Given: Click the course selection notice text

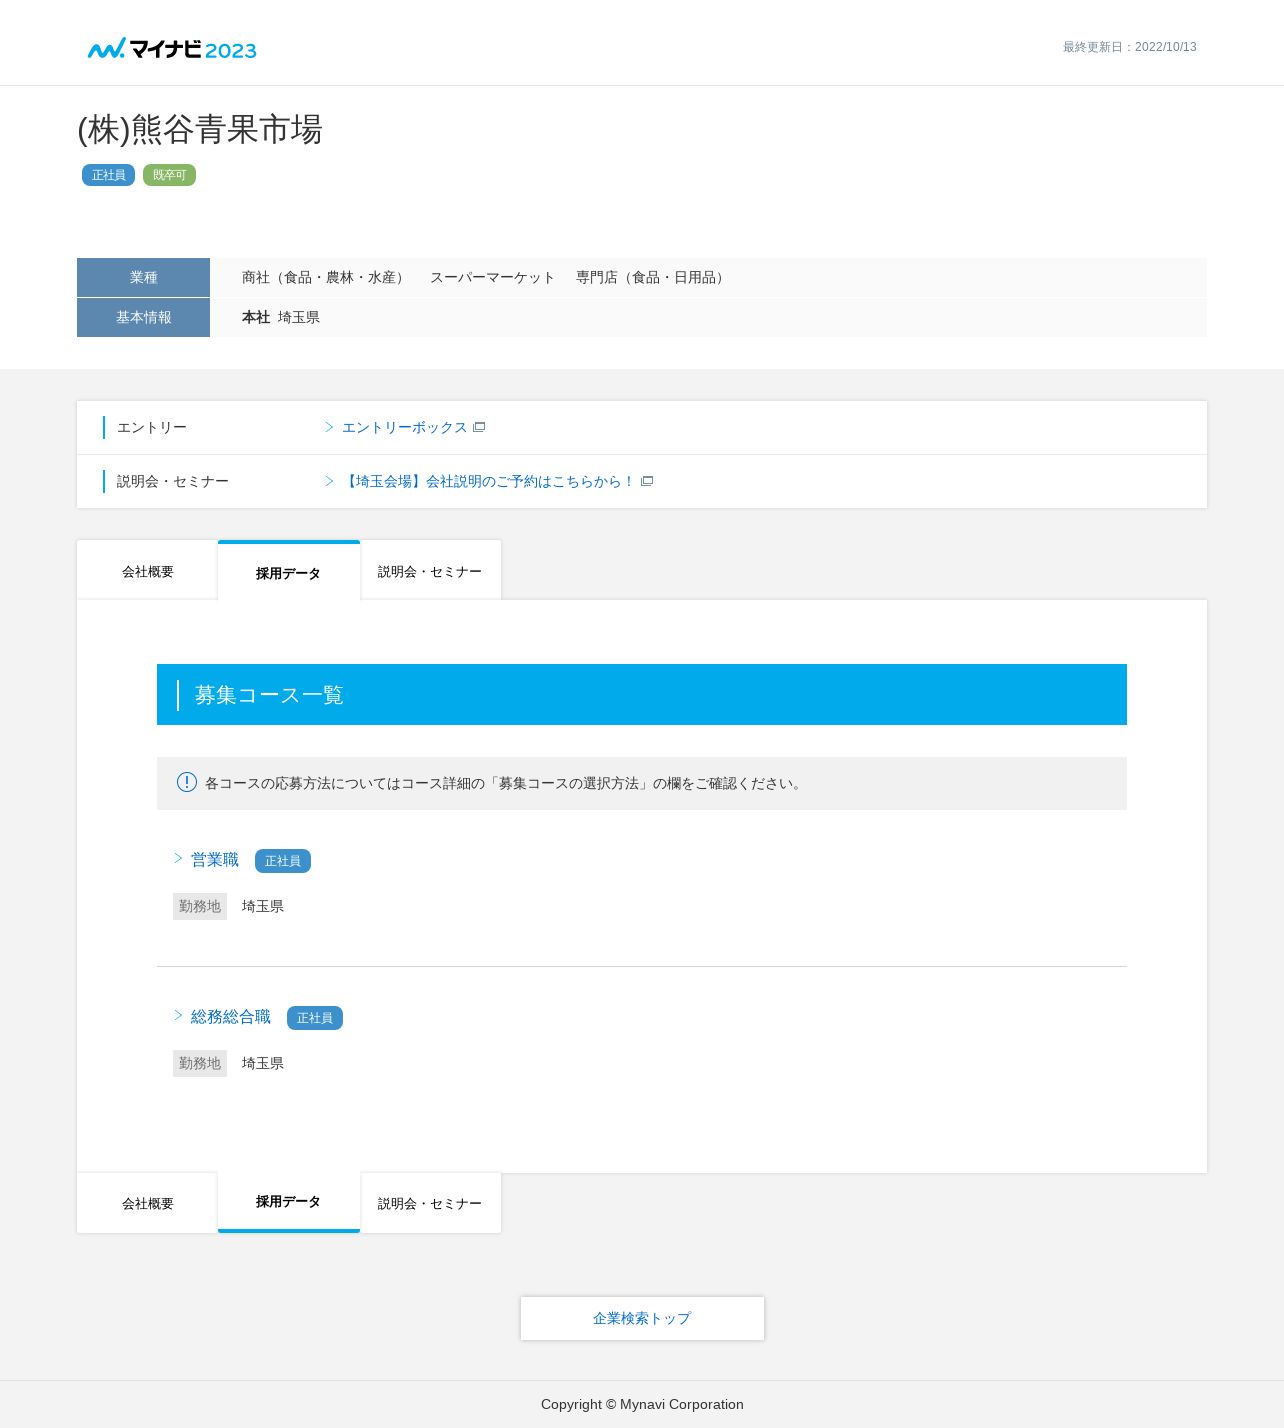Looking at the screenshot, I should (505, 783).
